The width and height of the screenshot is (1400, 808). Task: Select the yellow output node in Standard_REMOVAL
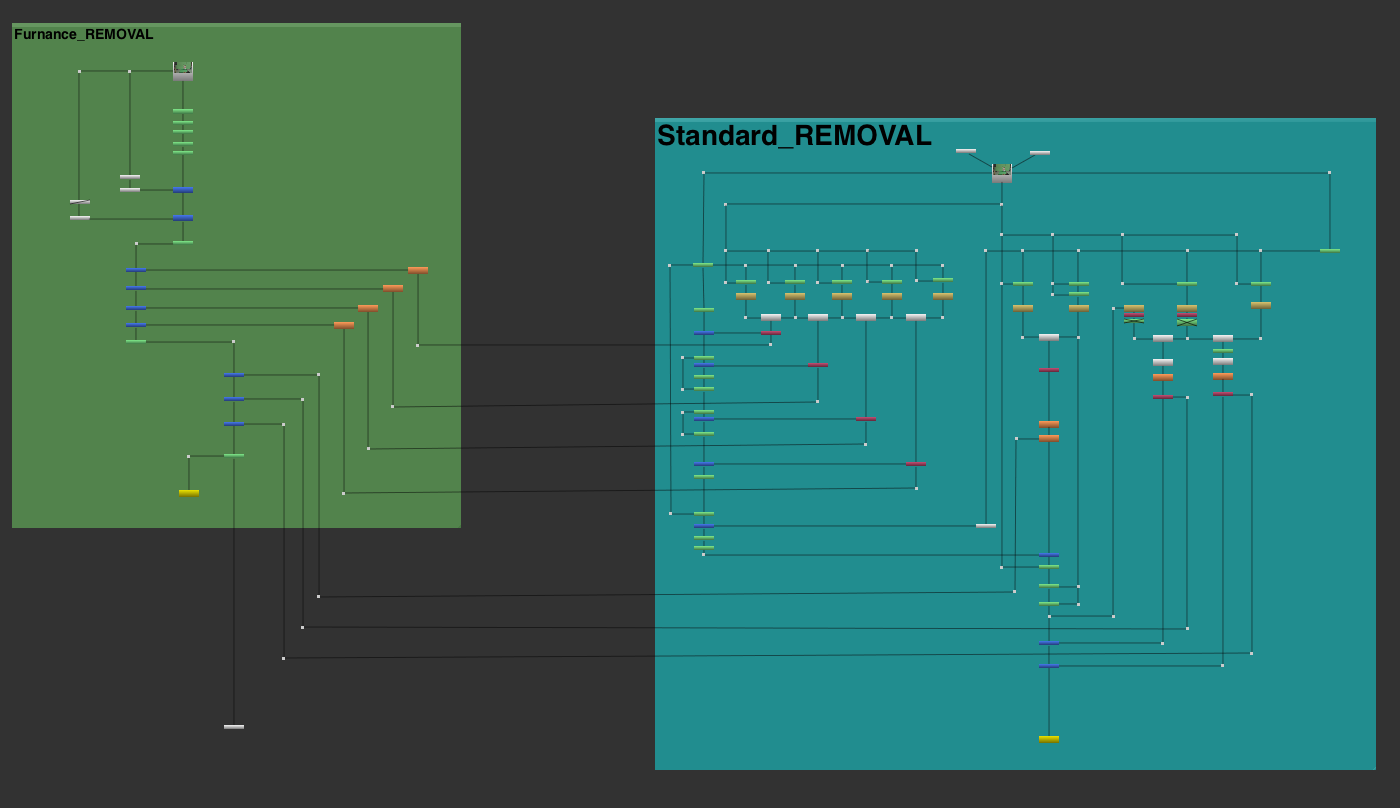pyautogui.click(x=1049, y=740)
